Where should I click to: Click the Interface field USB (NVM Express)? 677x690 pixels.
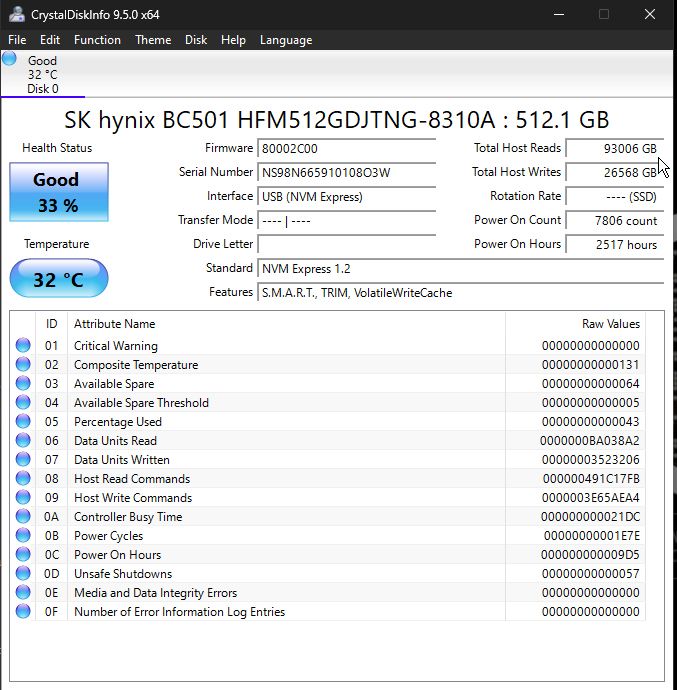[x=346, y=197]
